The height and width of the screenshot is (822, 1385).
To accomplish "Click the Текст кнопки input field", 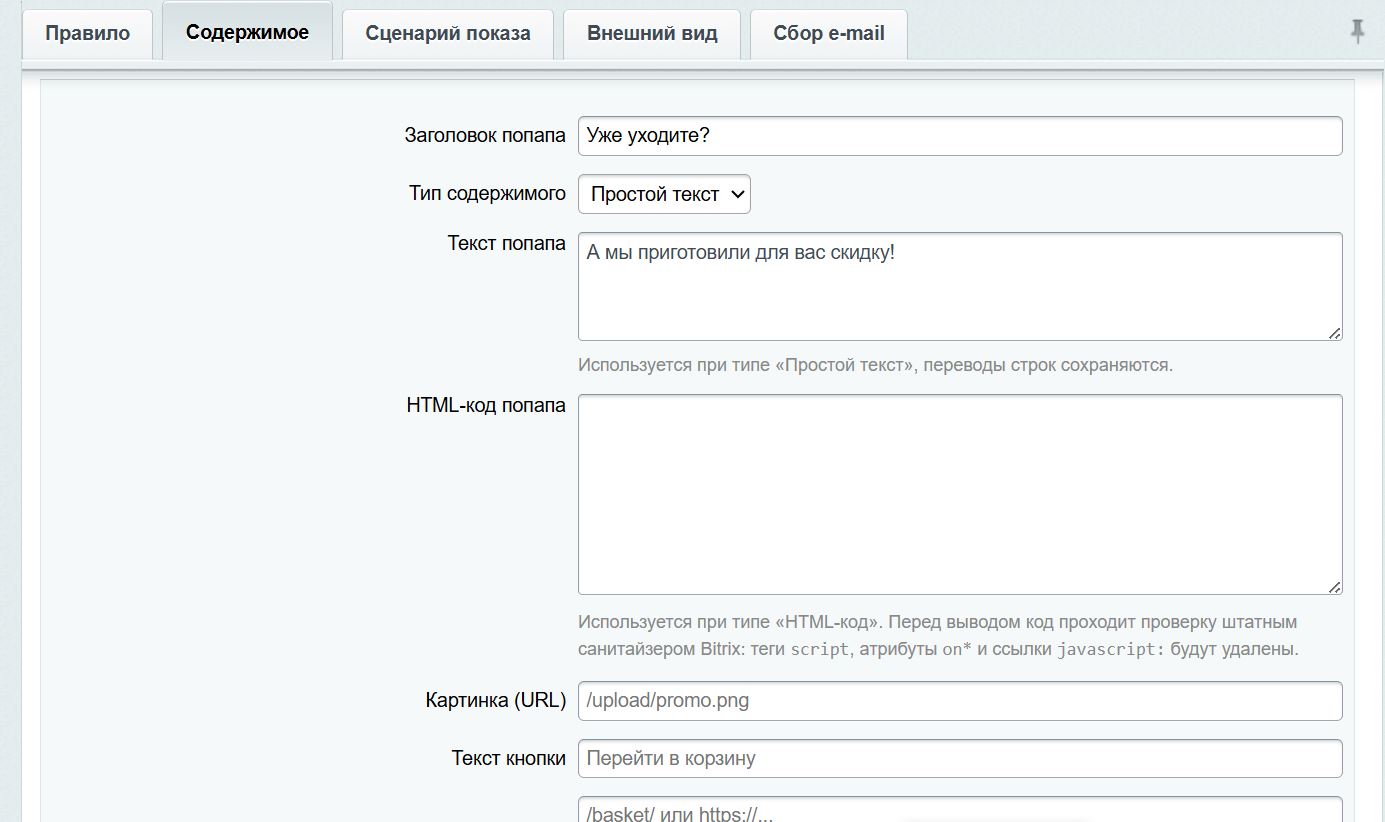I will click(x=960, y=759).
